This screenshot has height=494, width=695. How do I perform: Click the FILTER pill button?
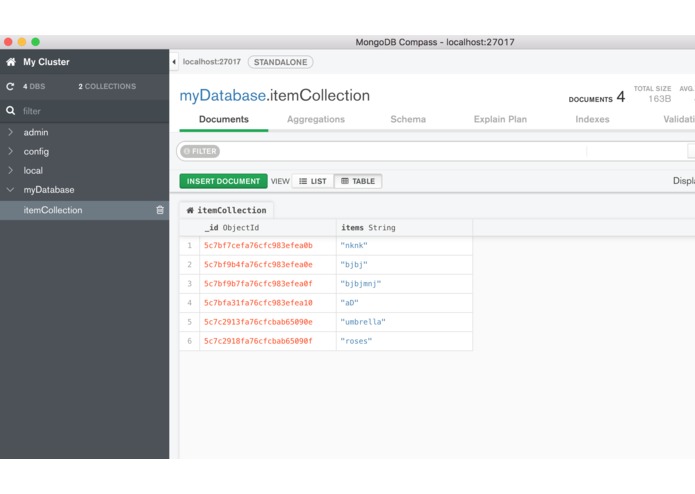coord(200,151)
